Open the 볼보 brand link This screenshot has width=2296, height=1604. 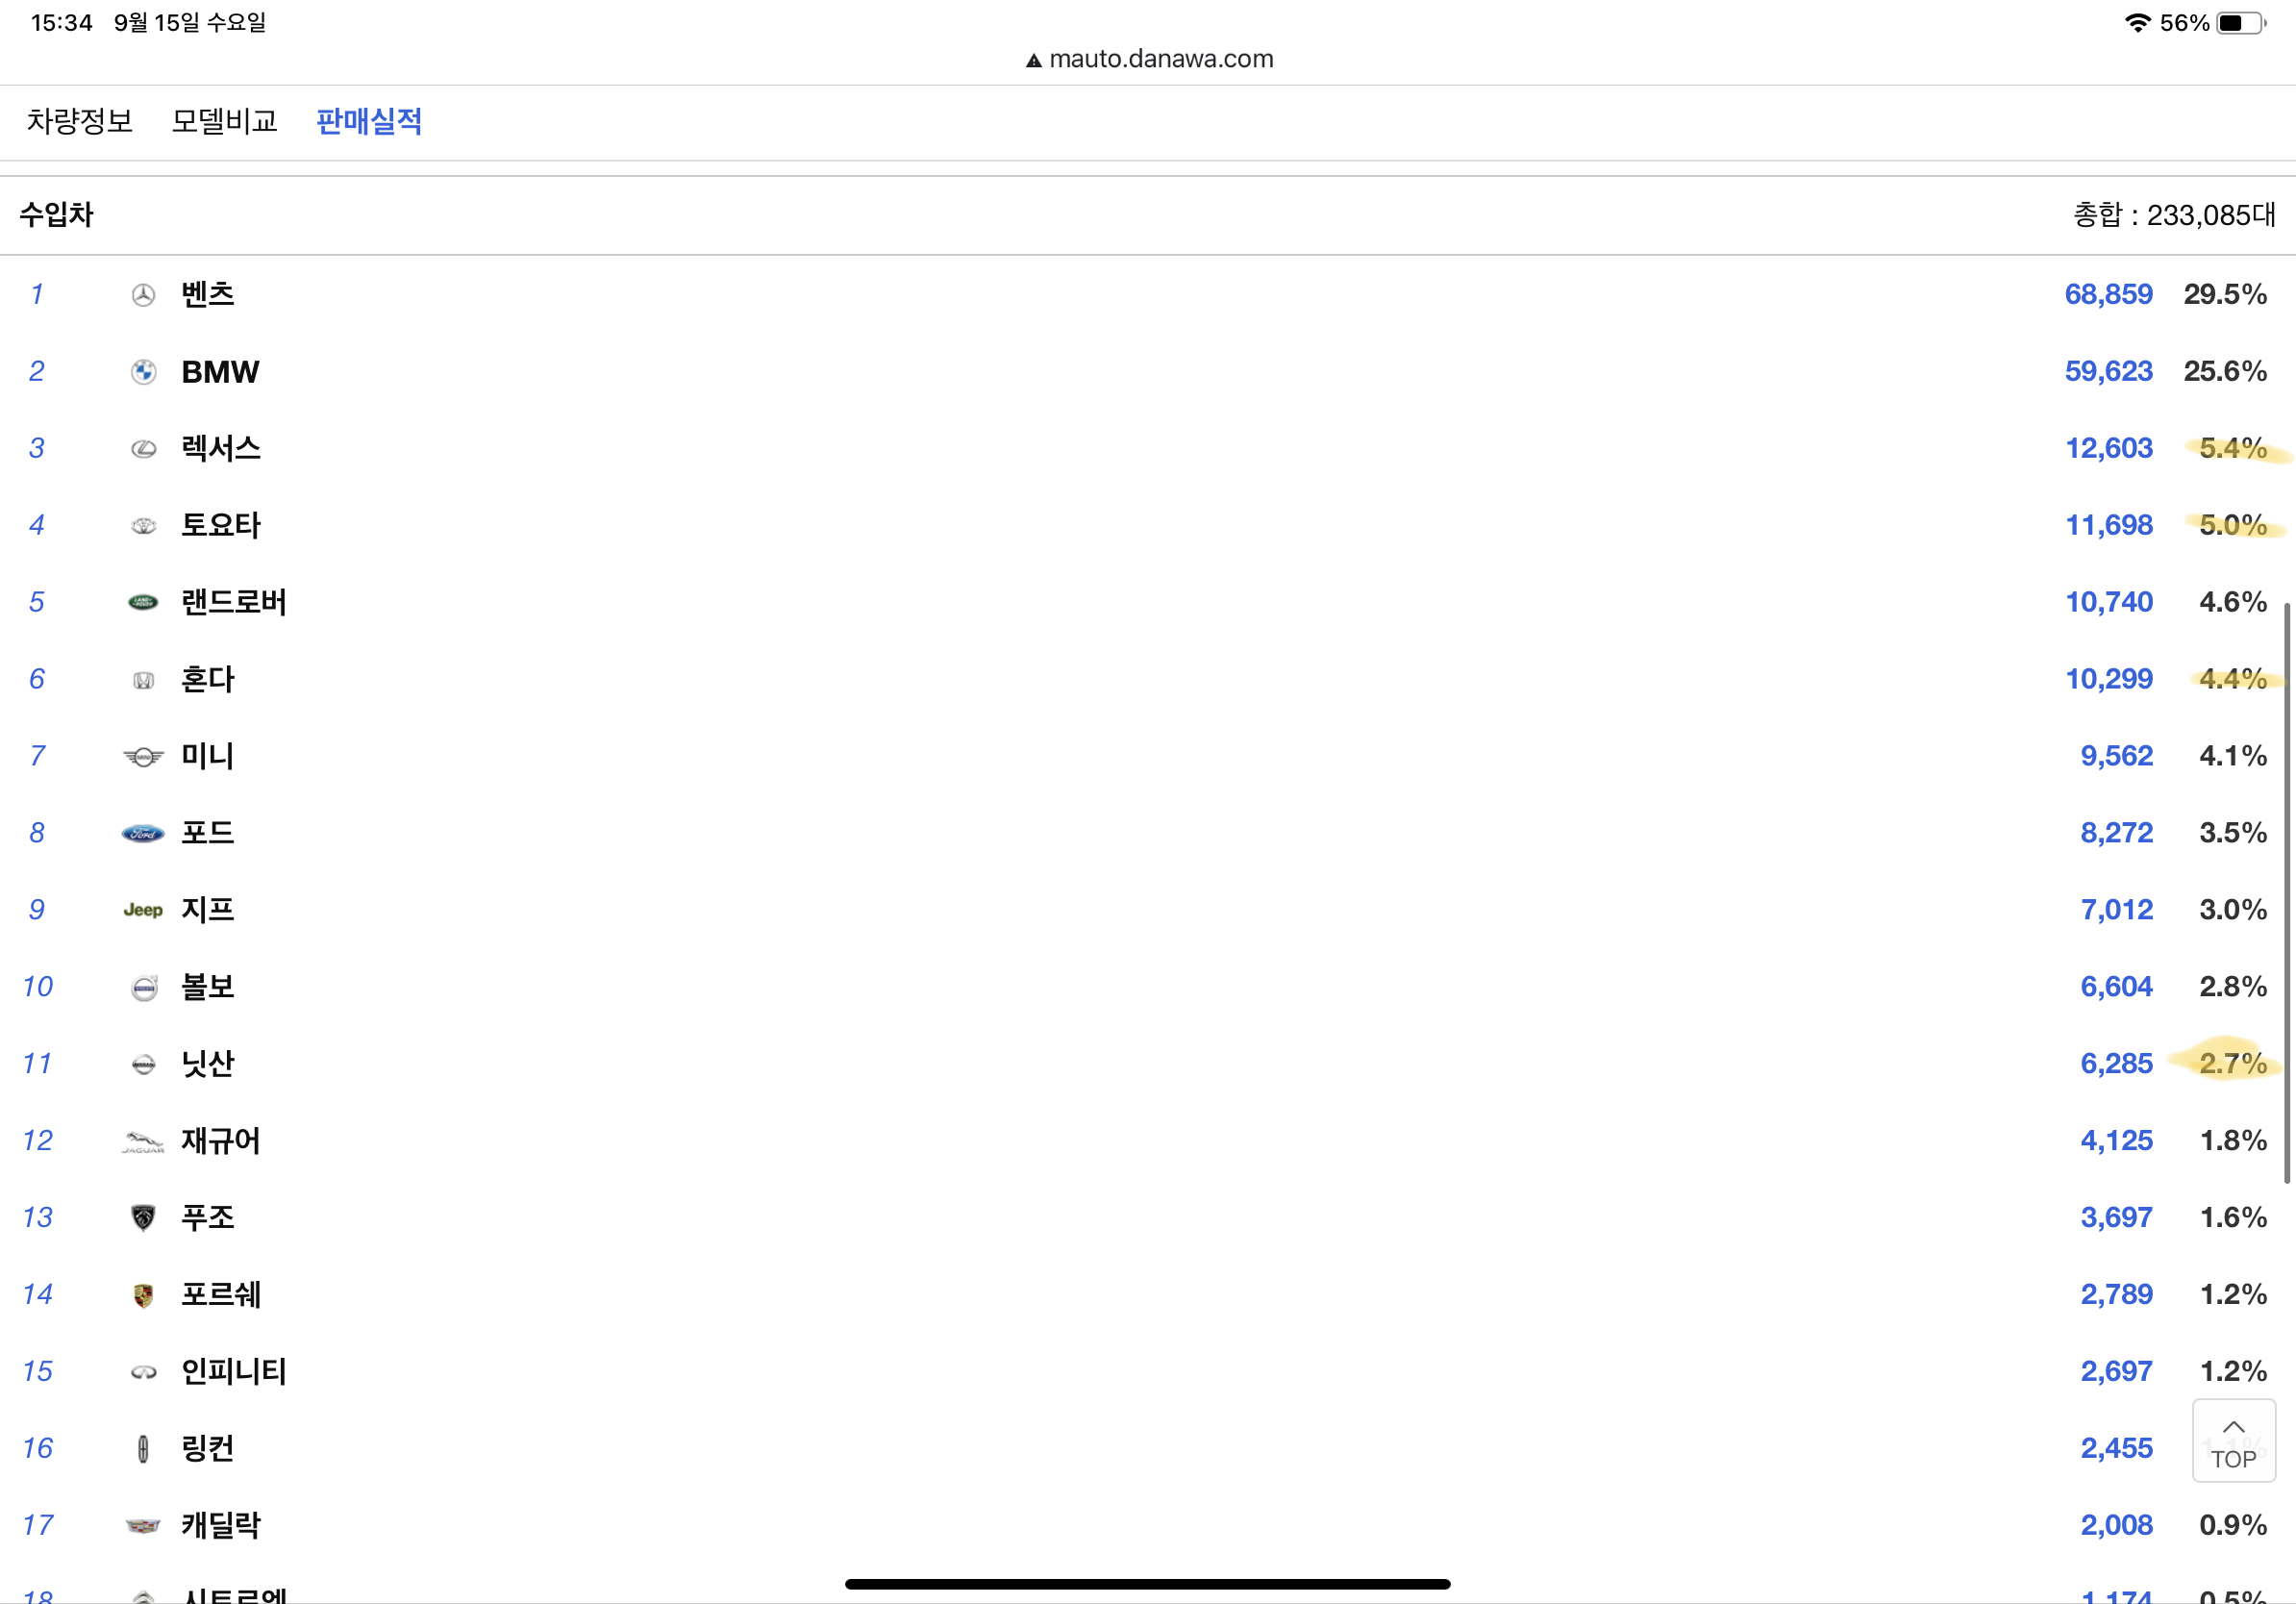click(x=207, y=987)
